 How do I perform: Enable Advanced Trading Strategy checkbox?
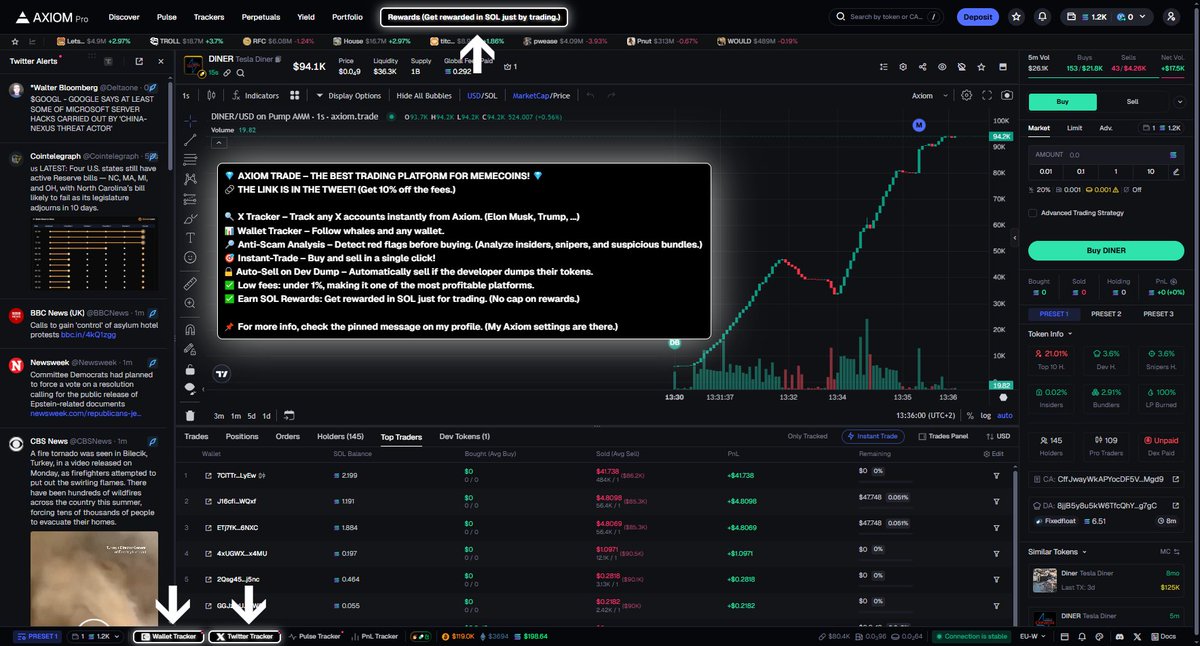(1033, 212)
